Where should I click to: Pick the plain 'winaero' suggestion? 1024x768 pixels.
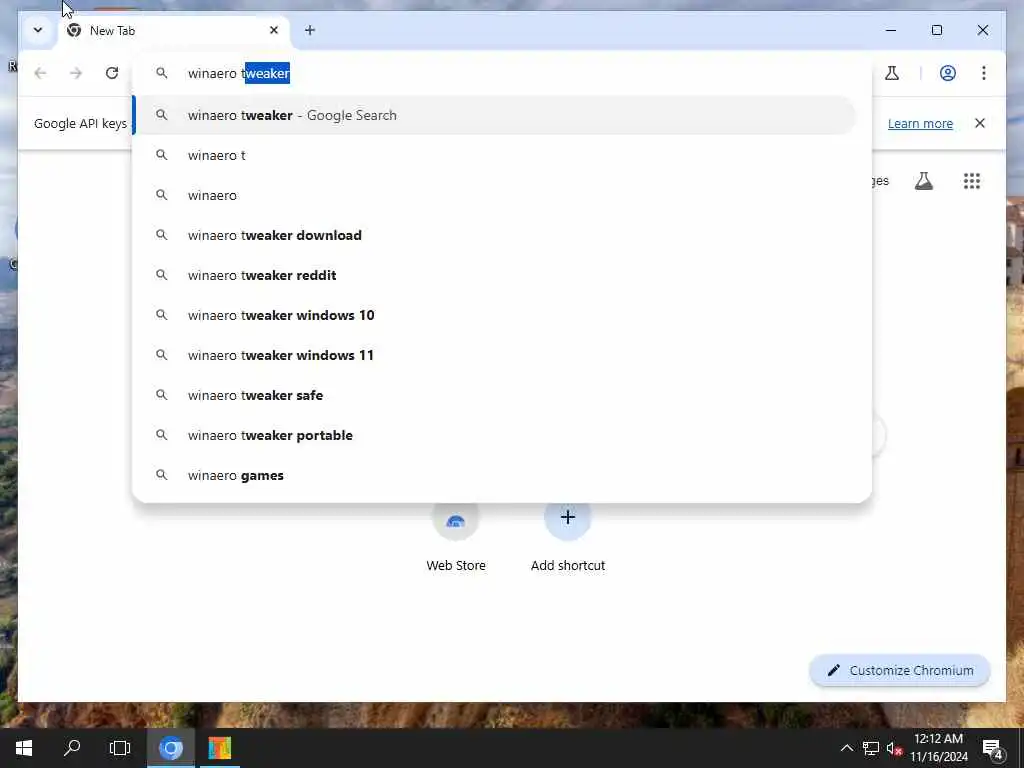(x=495, y=195)
